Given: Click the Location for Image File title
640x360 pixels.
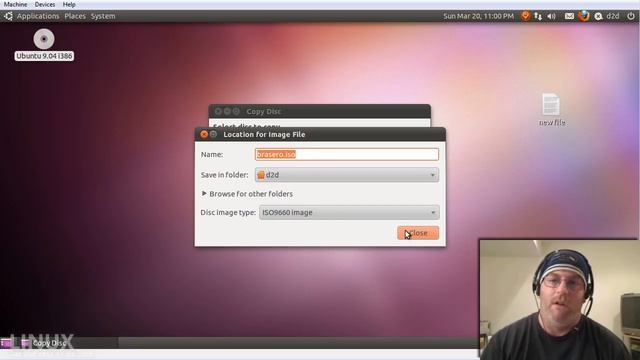Looking at the screenshot, I should click(x=264, y=134).
